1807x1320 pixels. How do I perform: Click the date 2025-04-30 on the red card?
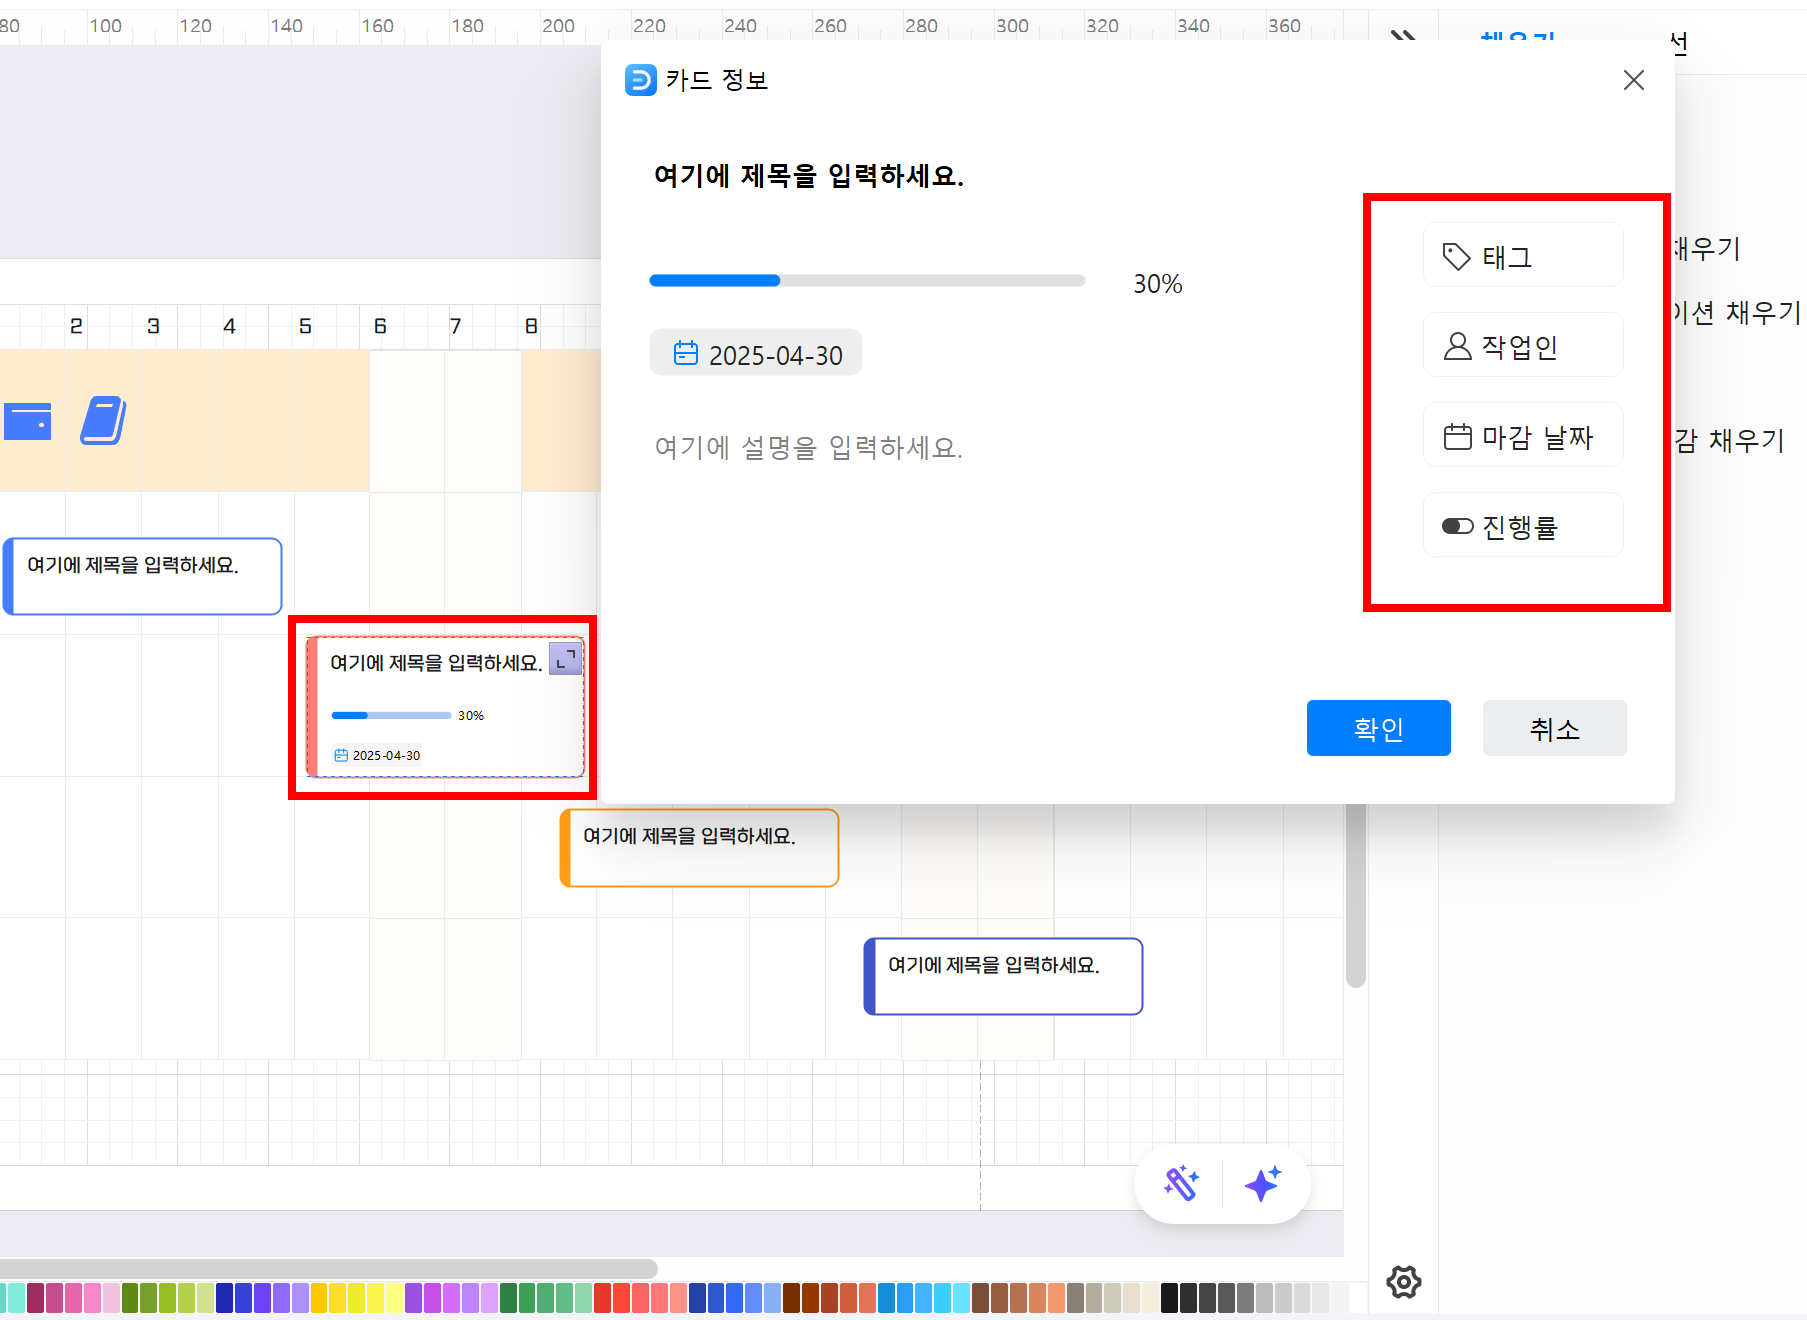point(386,755)
